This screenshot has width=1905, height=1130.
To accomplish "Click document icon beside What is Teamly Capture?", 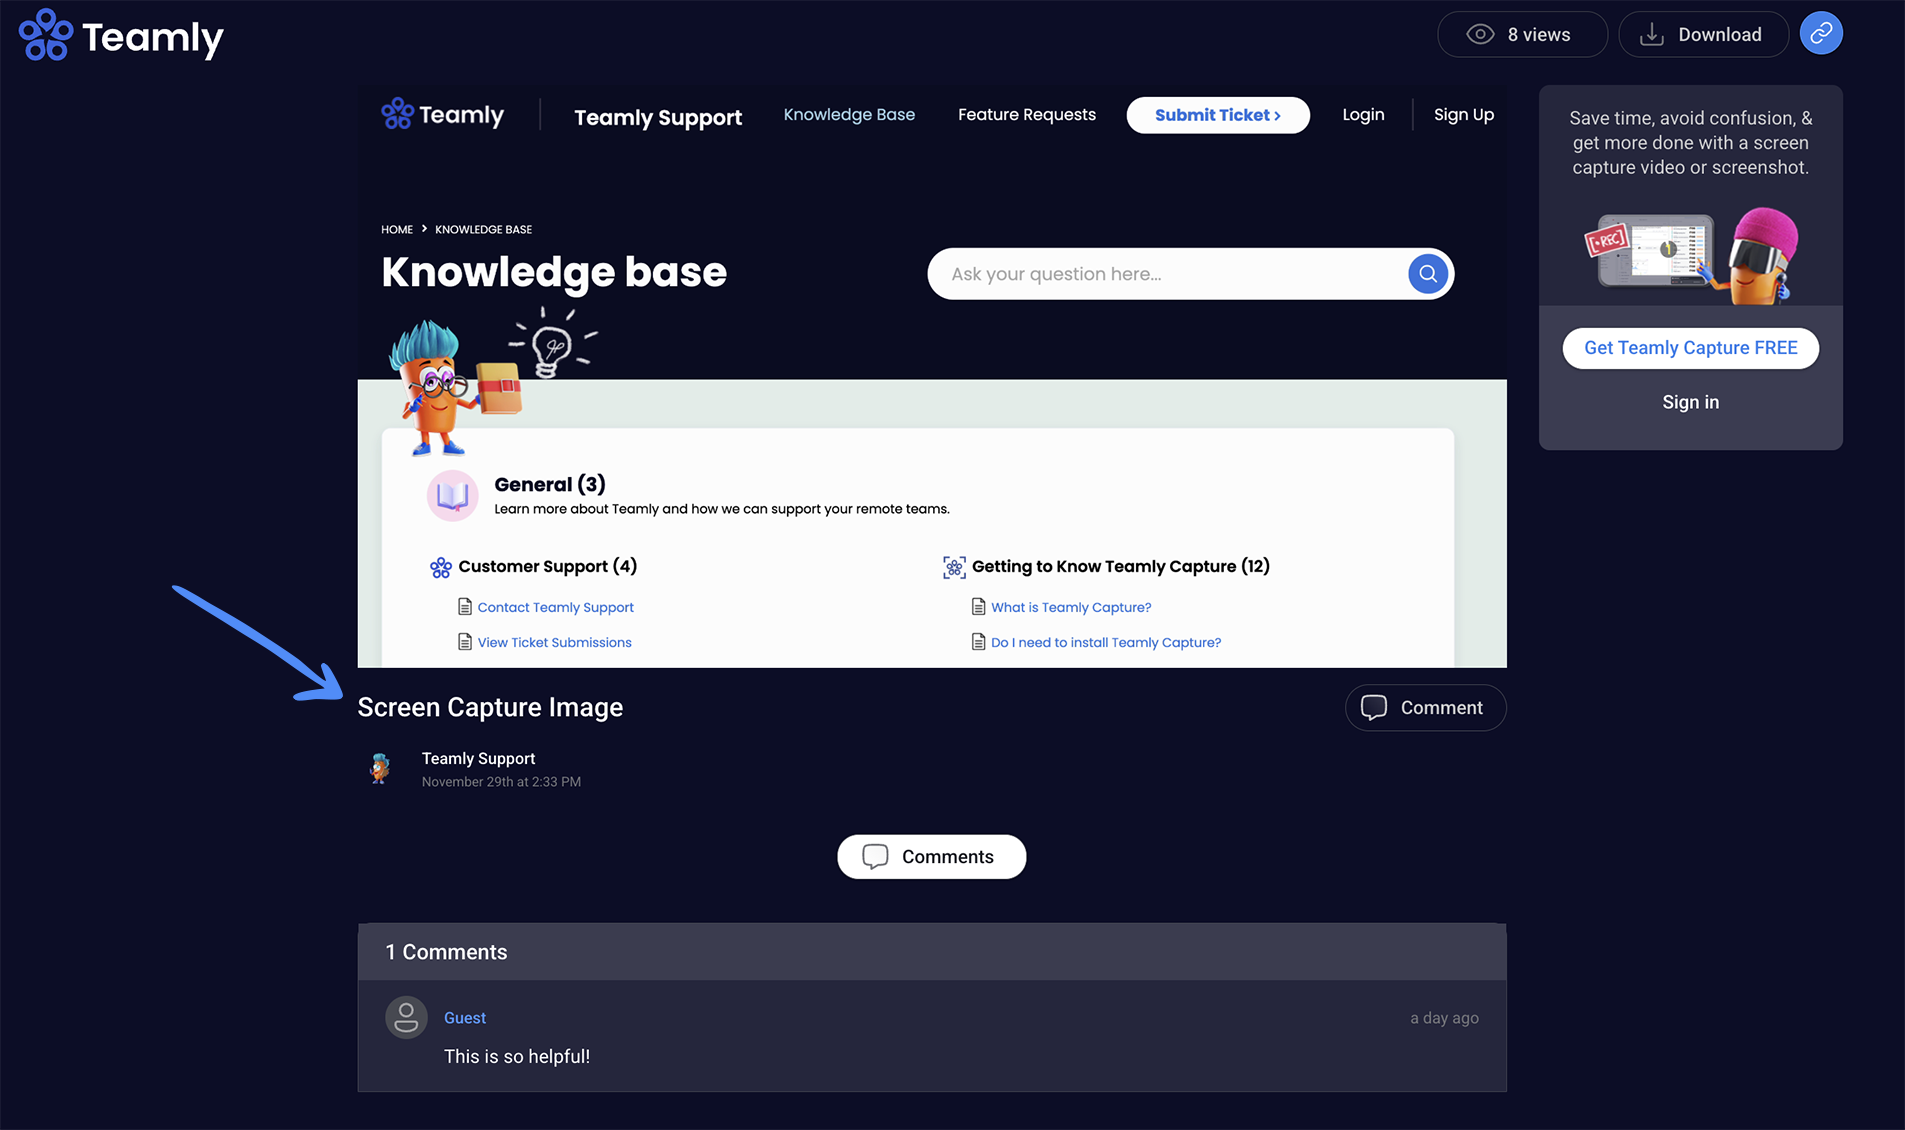I will 978,607.
